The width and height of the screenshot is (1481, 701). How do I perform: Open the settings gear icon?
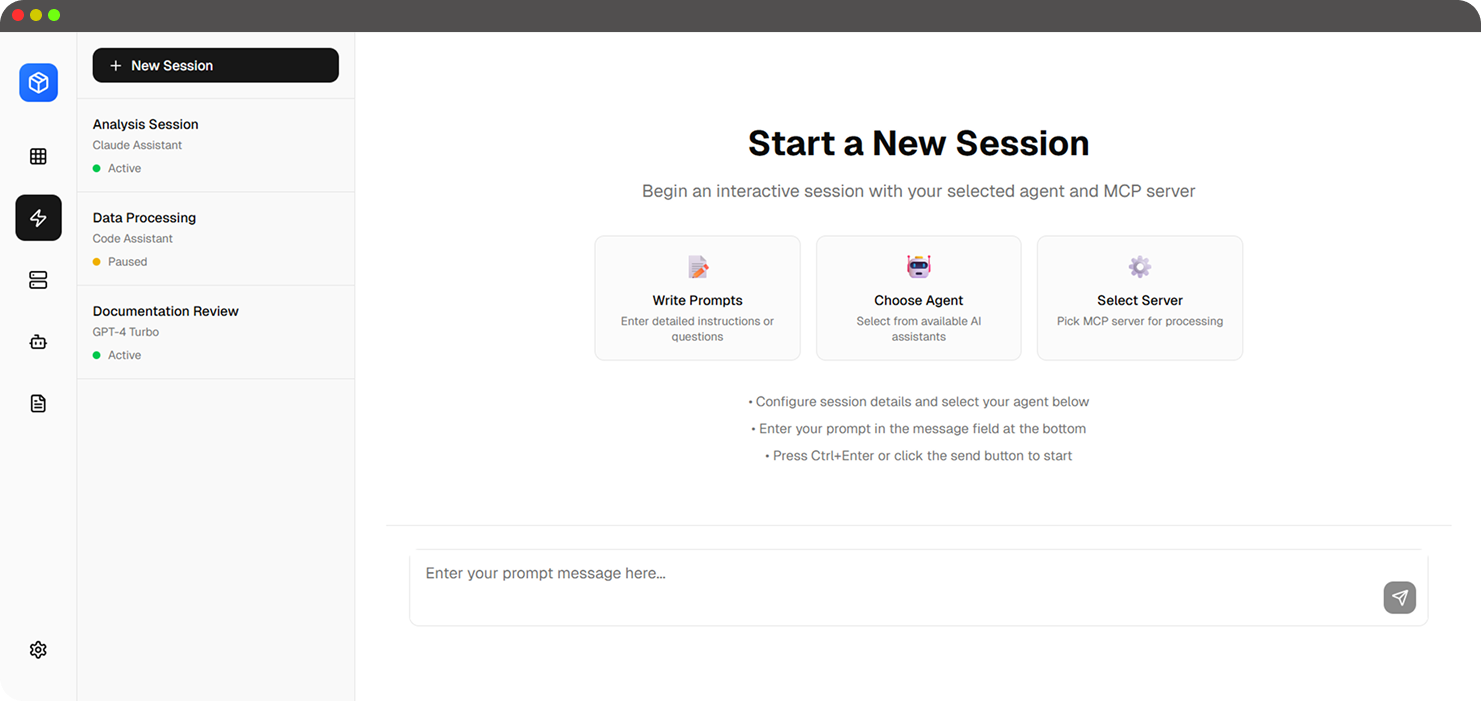pyautogui.click(x=38, y=650)
